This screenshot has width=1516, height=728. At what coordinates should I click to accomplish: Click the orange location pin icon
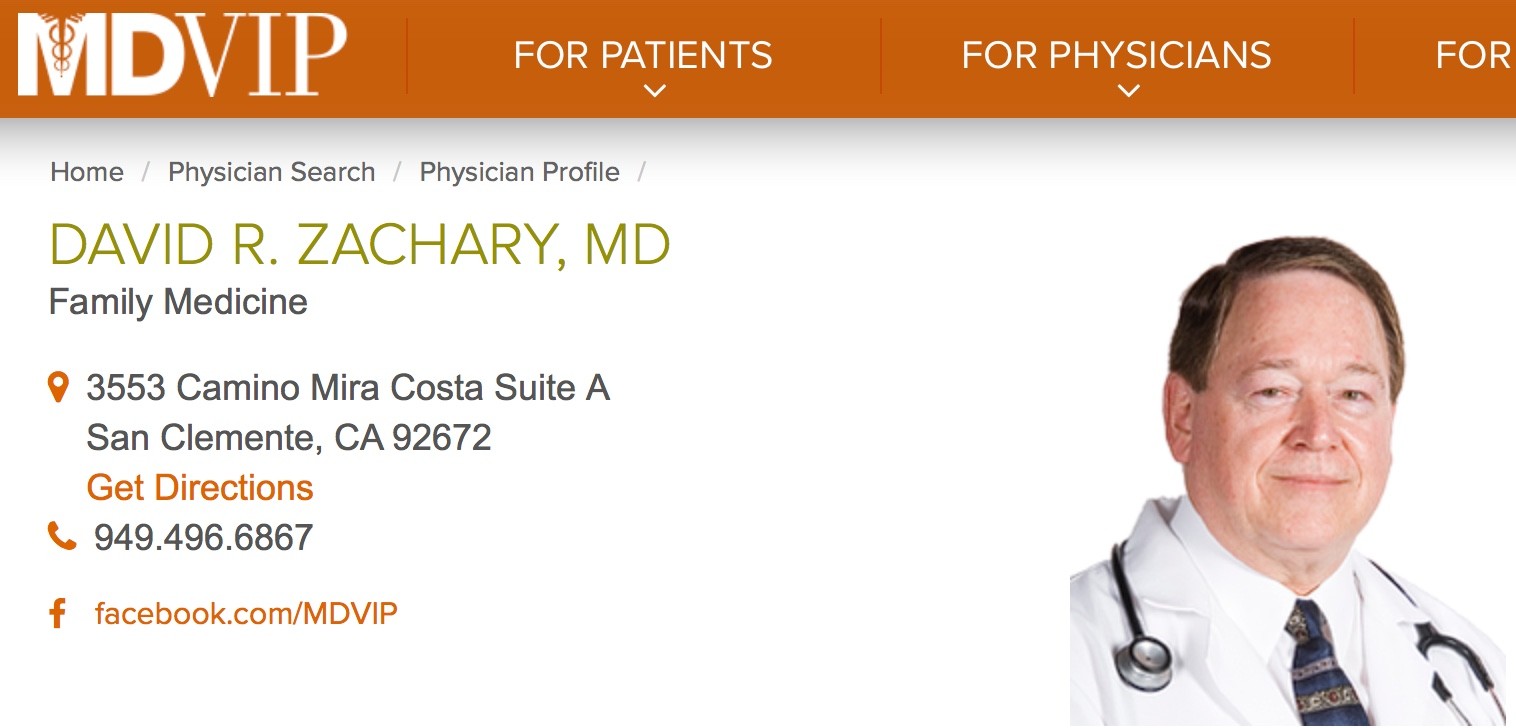pyautogui.click(x=59, y=387)
